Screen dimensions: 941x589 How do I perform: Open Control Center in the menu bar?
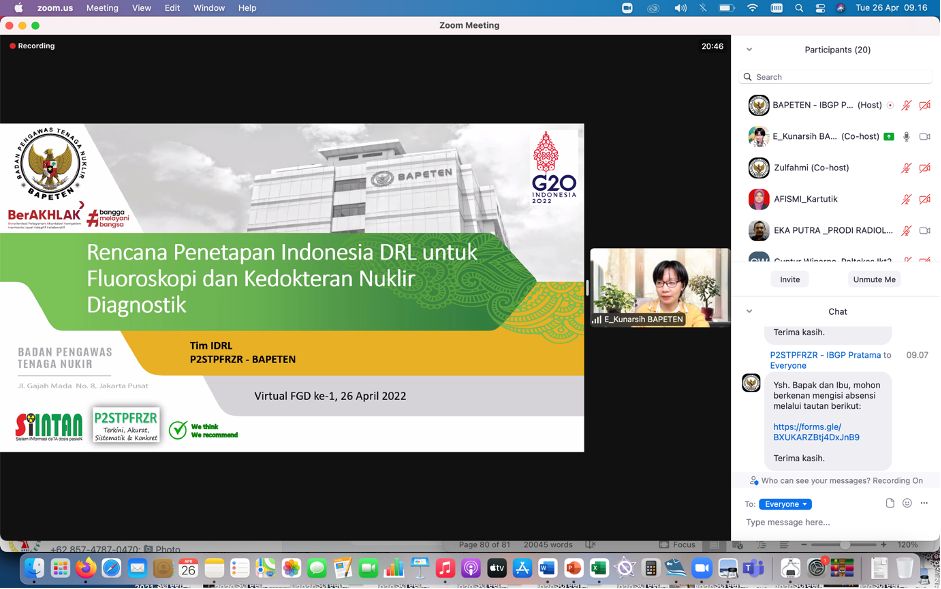[820, 8]
